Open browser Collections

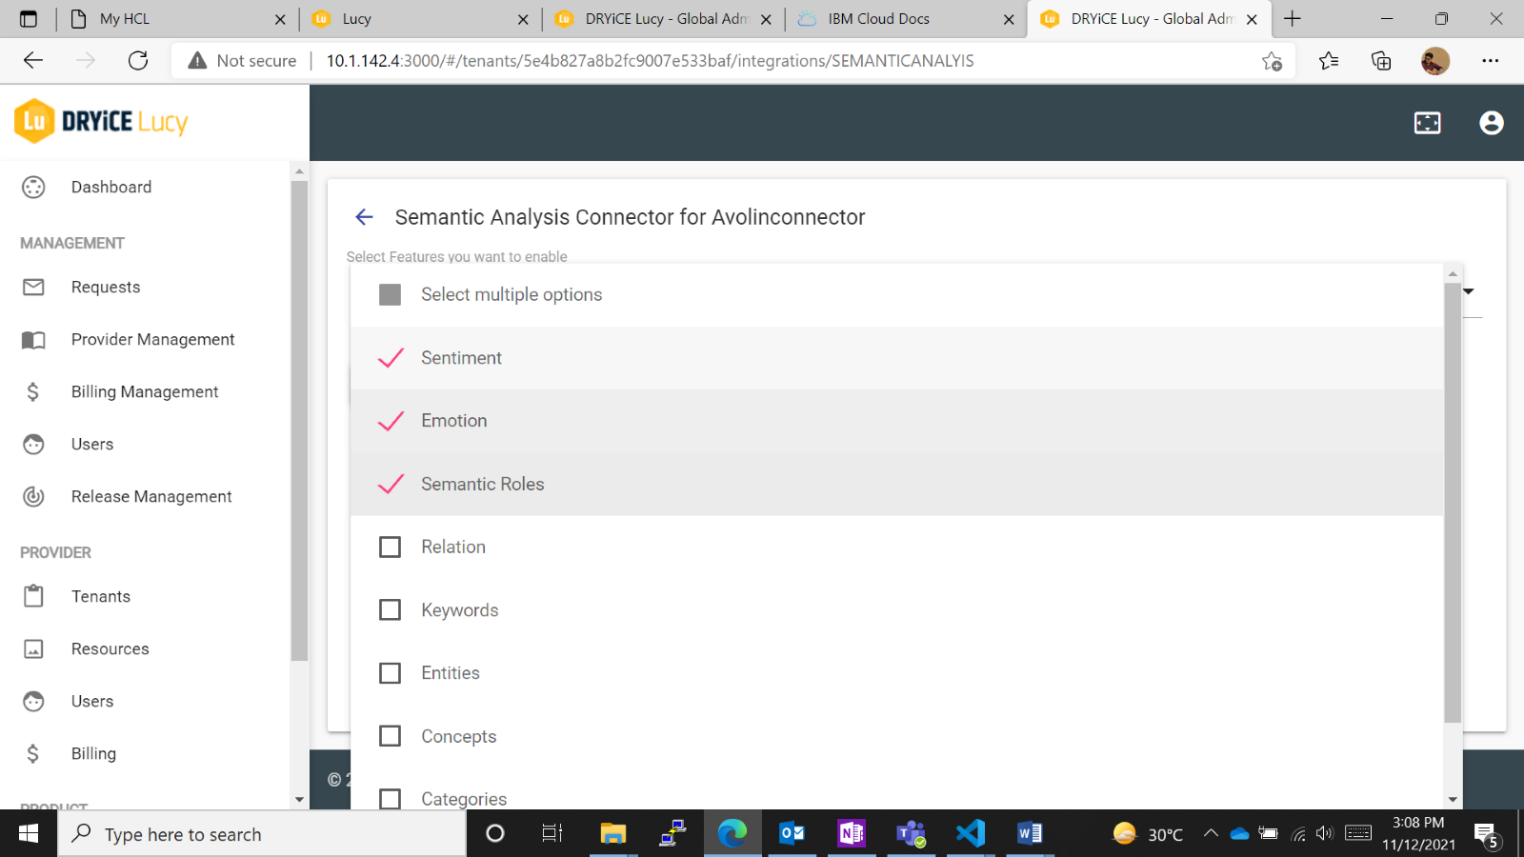1381,61
